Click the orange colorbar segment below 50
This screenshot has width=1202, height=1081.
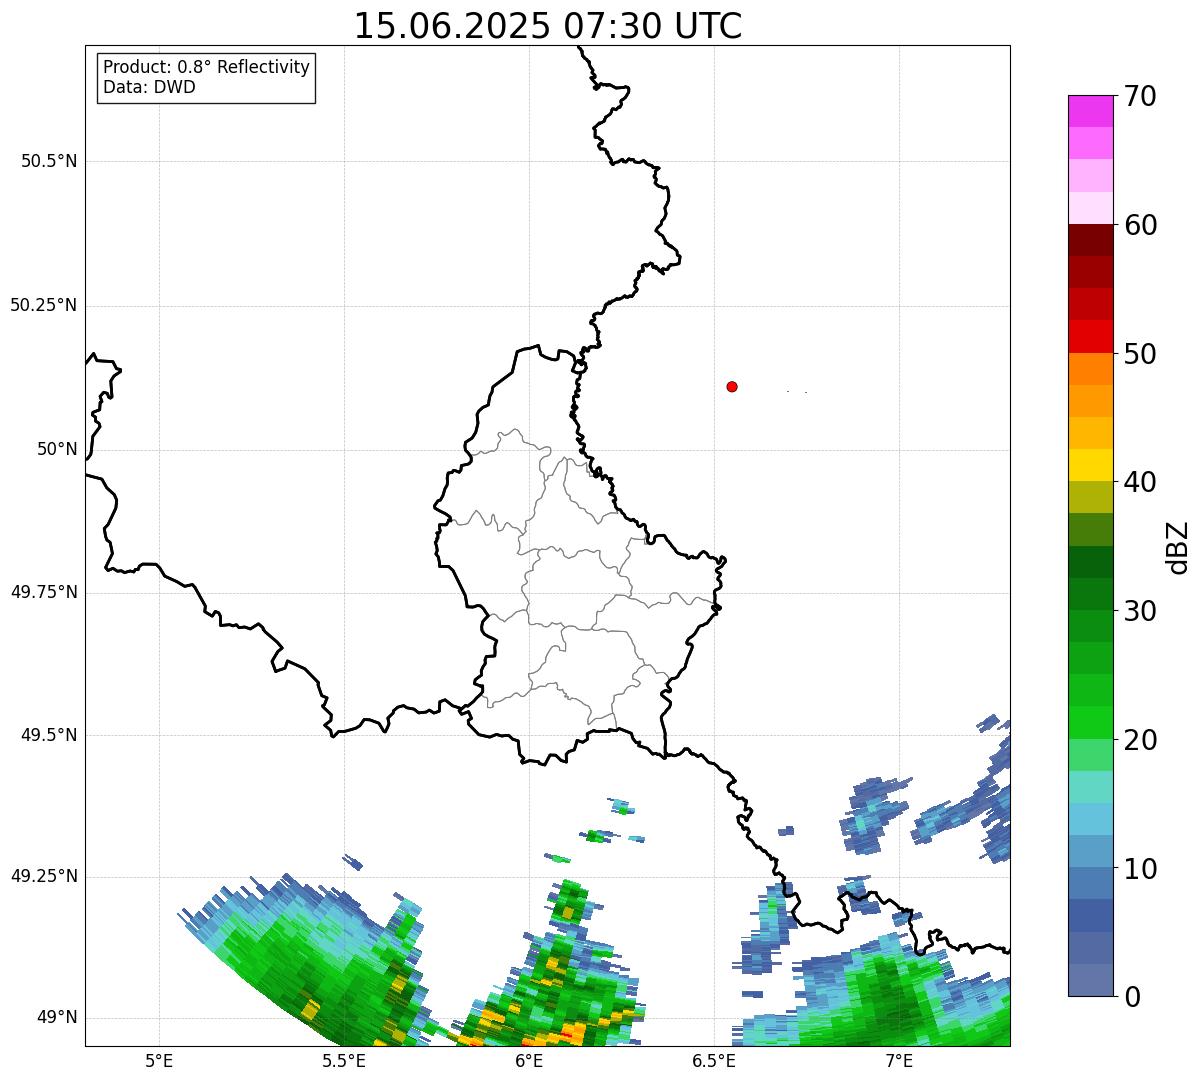[1090, 369]
